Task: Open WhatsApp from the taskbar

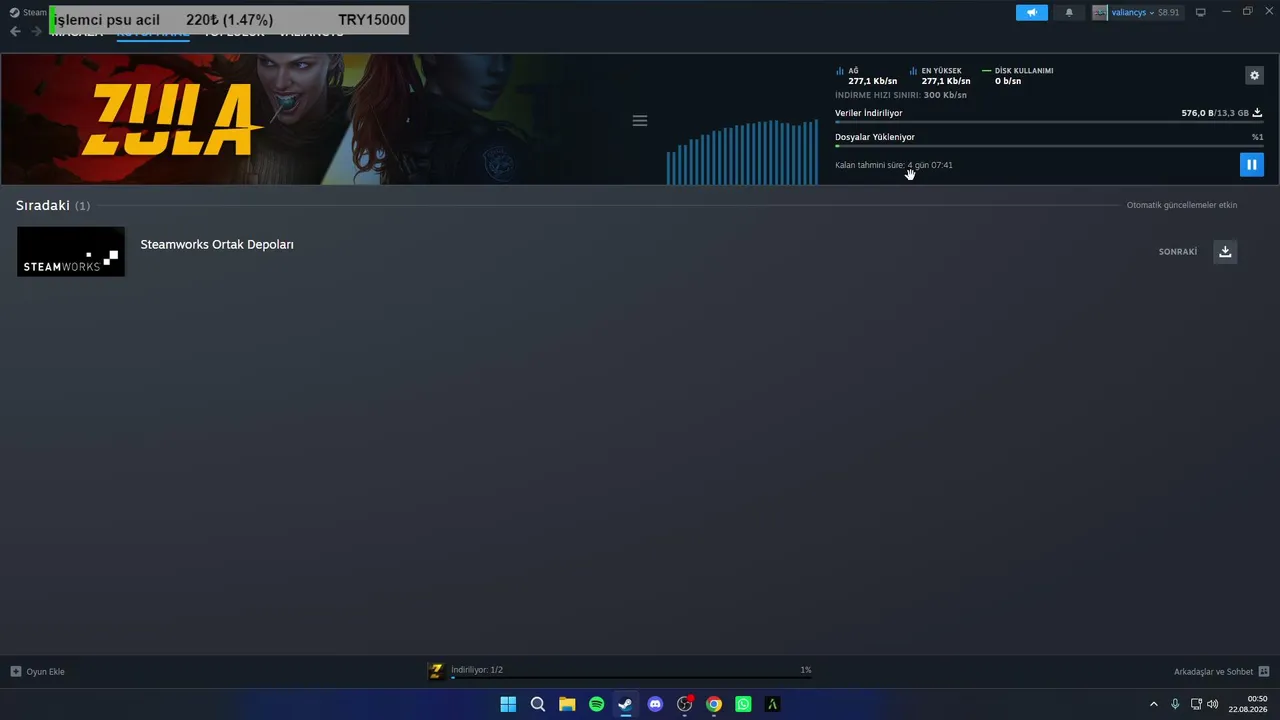Action: click(x=743, y=704)
